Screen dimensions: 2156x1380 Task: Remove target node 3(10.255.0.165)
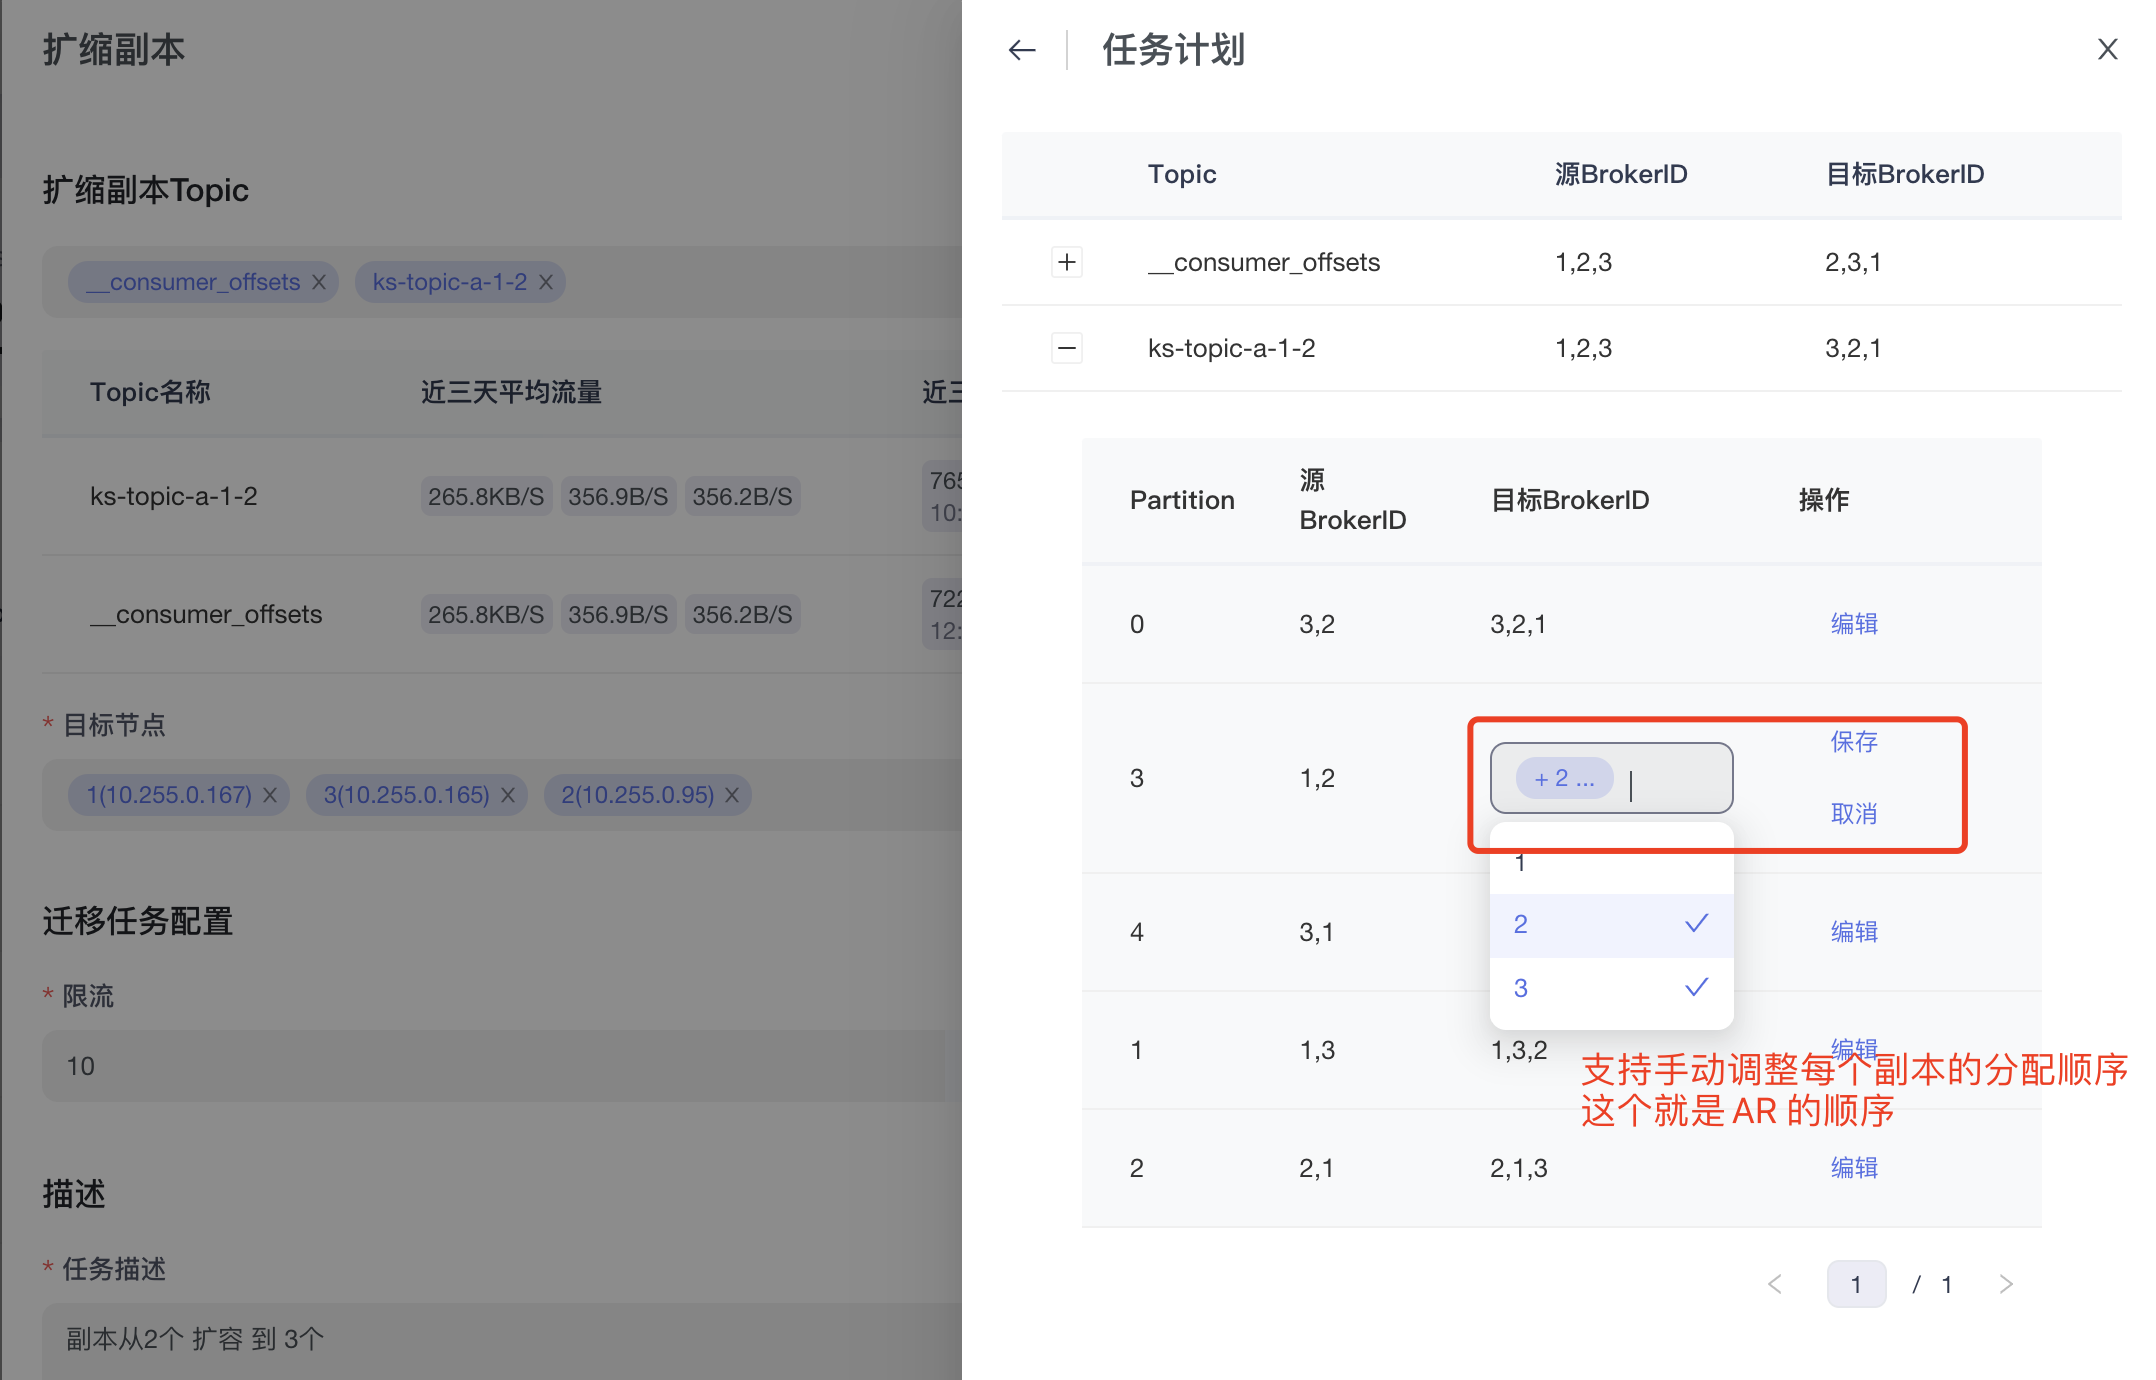(508, 795)
